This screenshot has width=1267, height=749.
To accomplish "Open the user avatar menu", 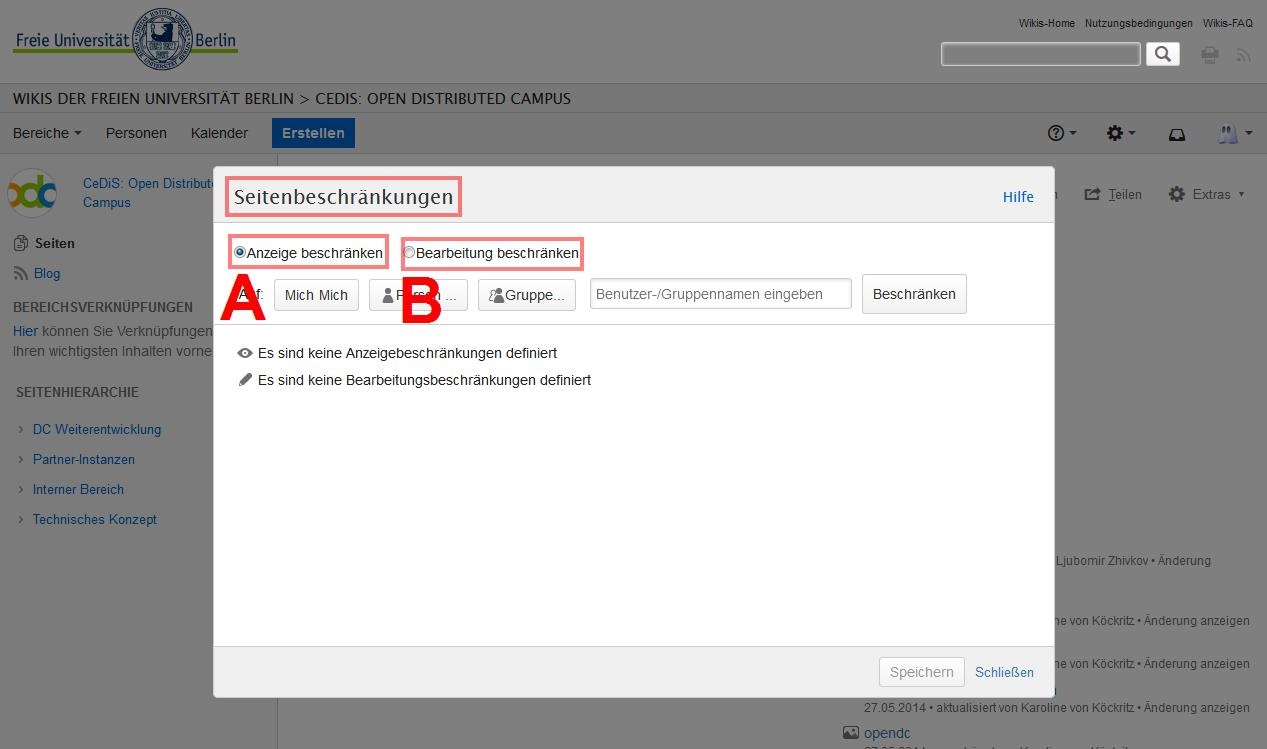I will pyautogui.click(x=1234, y=133).
